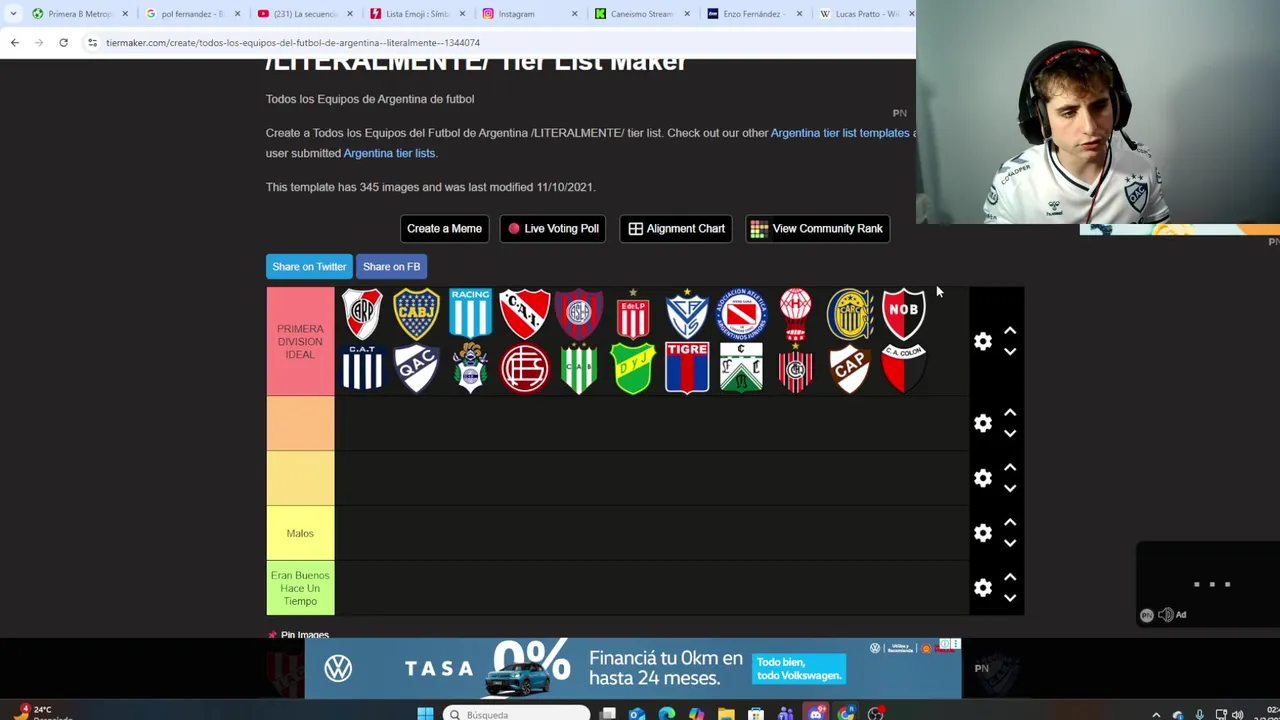The image size is (1280, 720).
Task: View Community Rank
Action: 817,229
